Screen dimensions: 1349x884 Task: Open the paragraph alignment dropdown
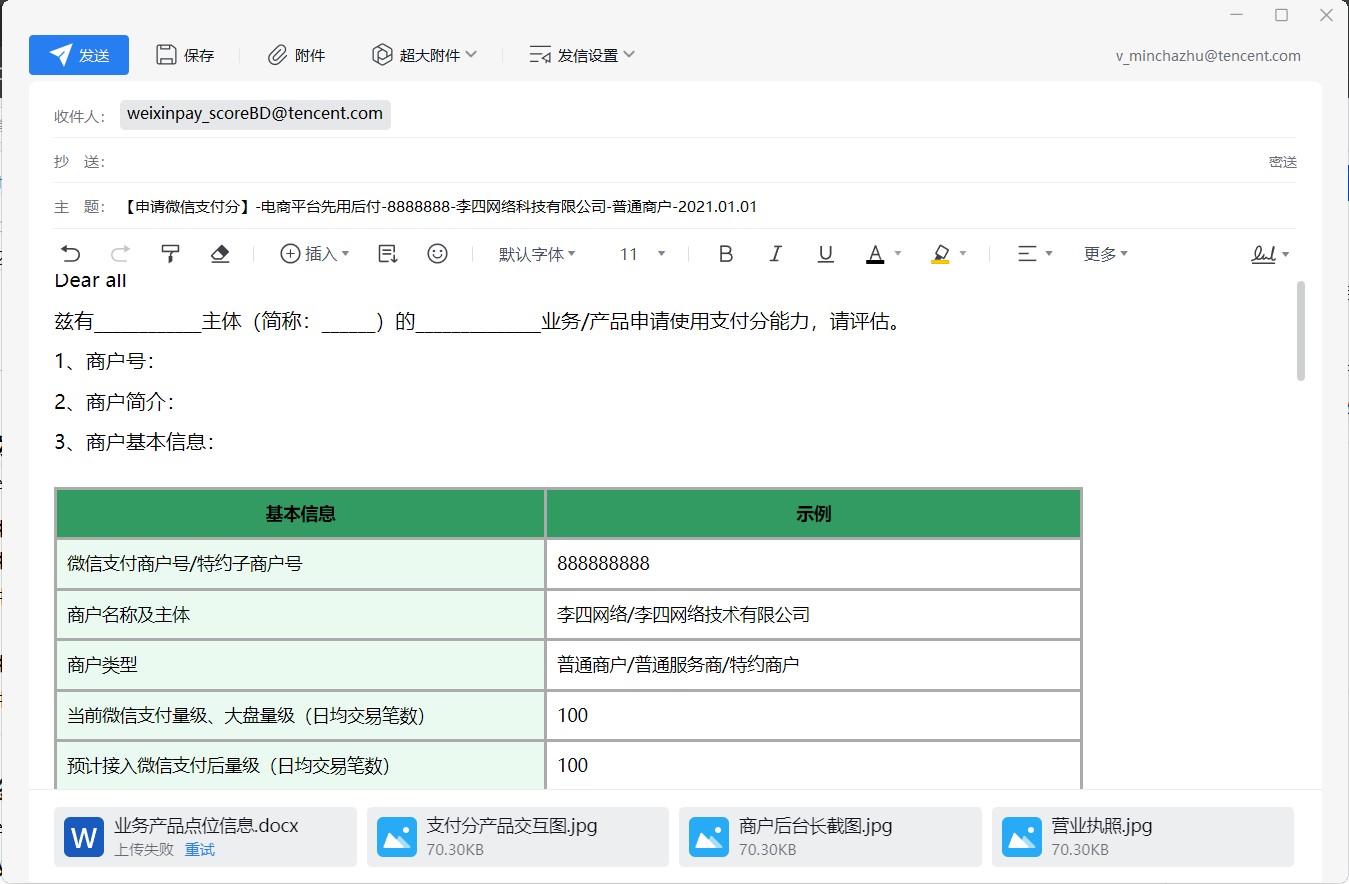[x=1035, y=254]
